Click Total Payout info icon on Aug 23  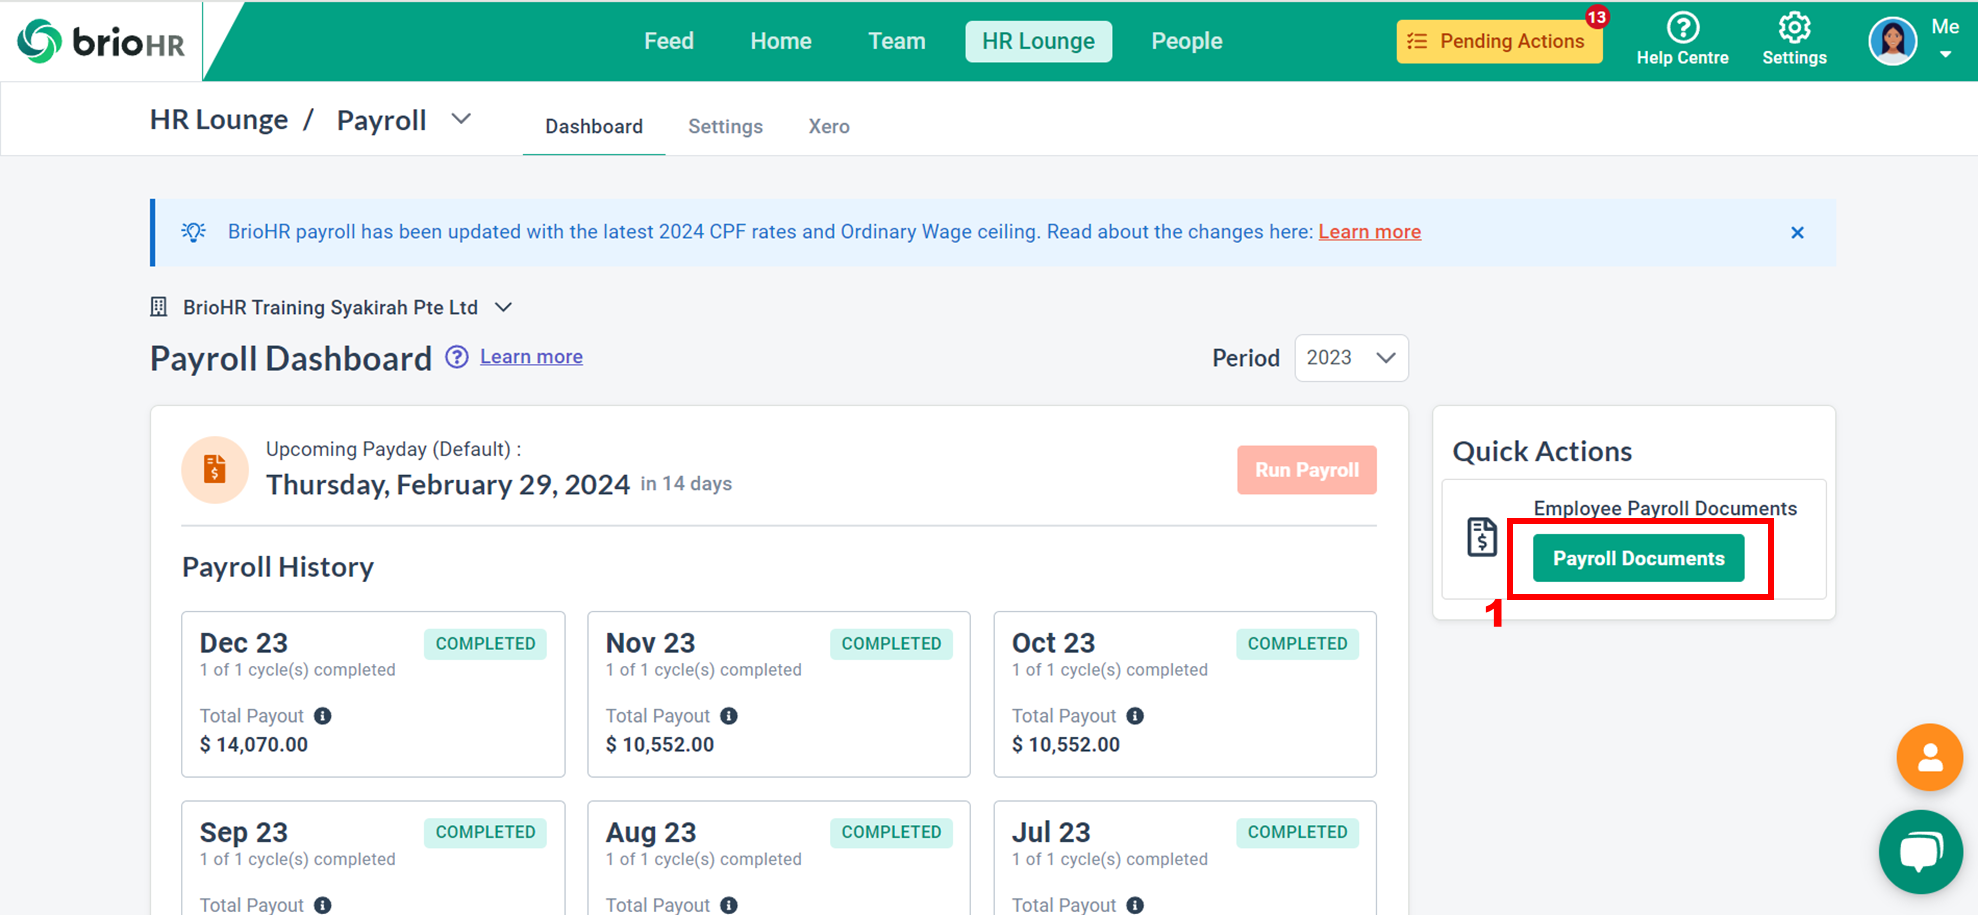(729, 905)
